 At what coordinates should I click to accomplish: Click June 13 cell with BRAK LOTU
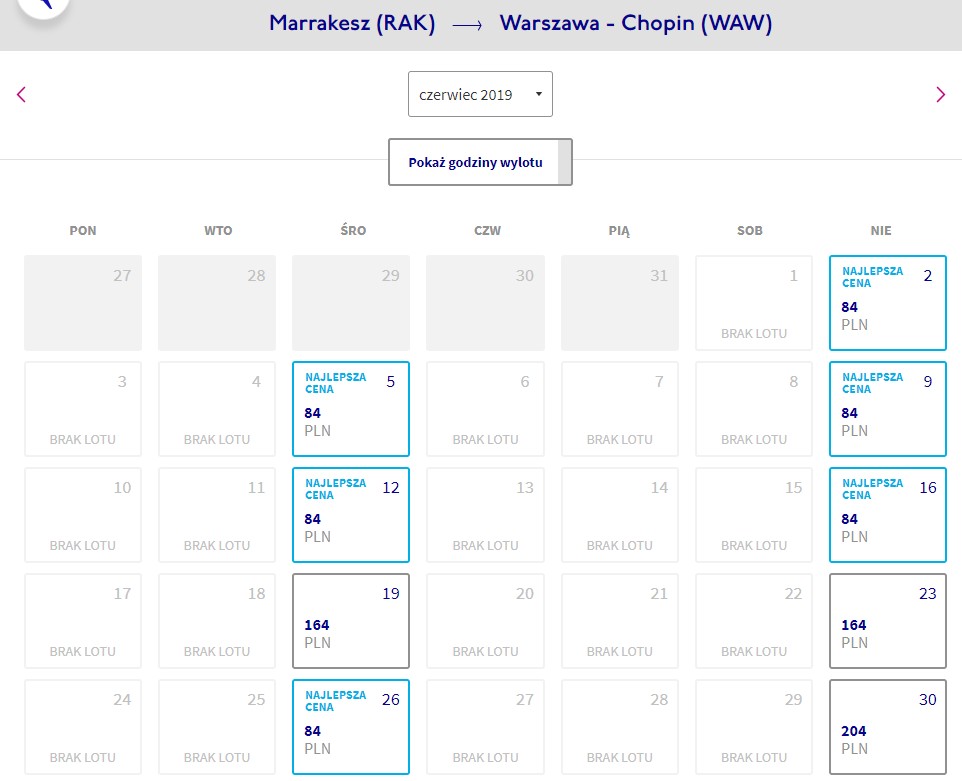[x=485, y=515]
